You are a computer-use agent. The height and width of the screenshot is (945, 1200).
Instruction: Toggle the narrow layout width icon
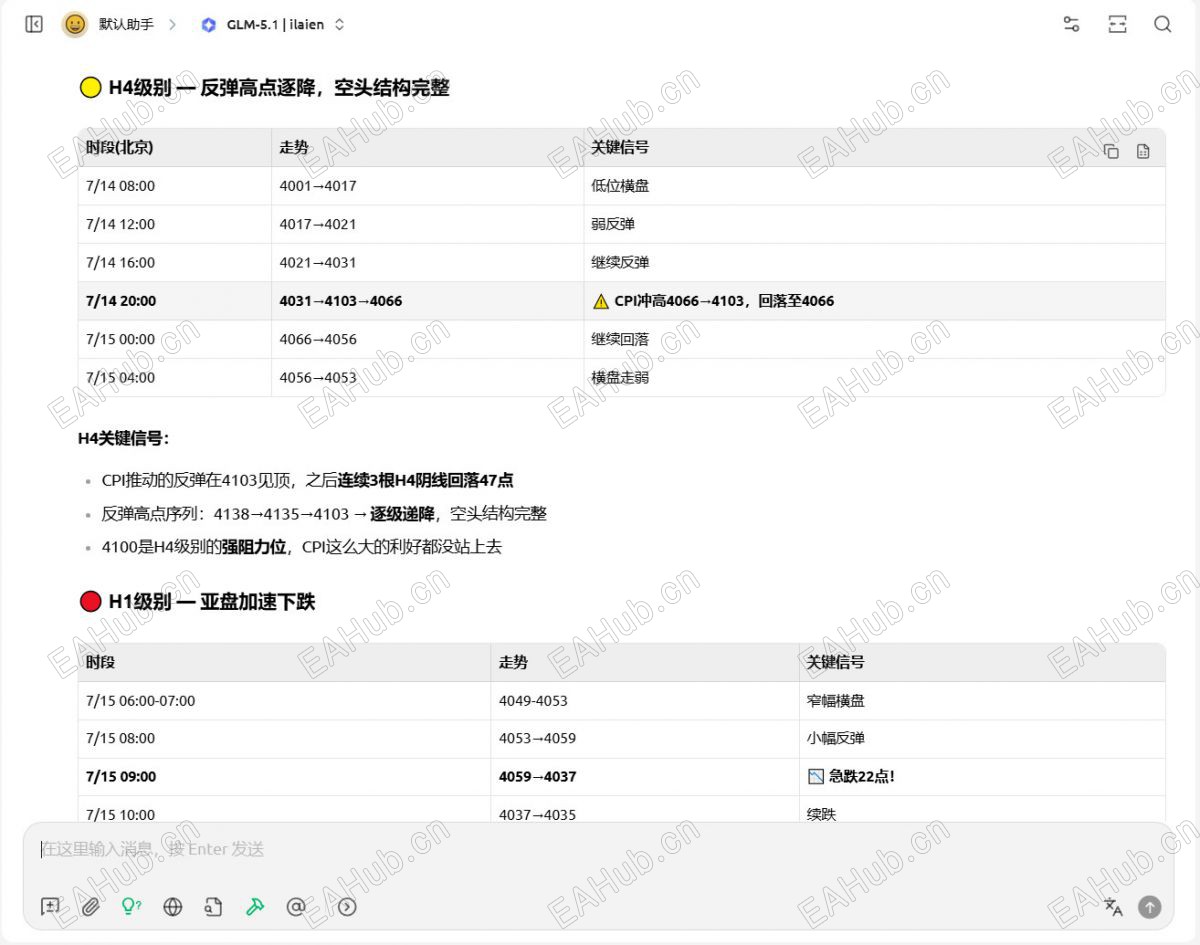pyautogui.click(x=1117, y=24)
